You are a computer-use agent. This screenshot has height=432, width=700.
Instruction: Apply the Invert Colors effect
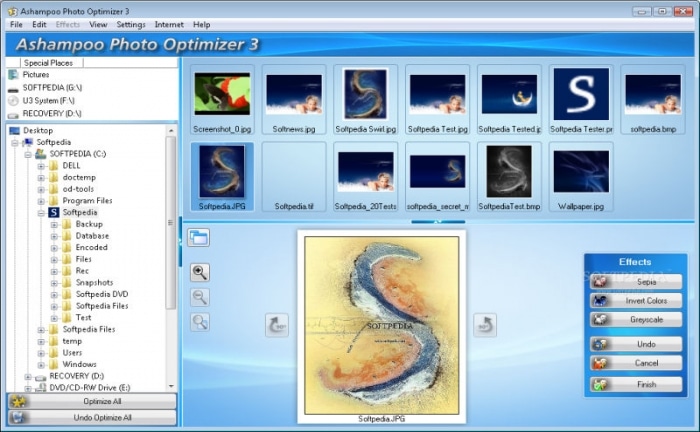[636, 300]
